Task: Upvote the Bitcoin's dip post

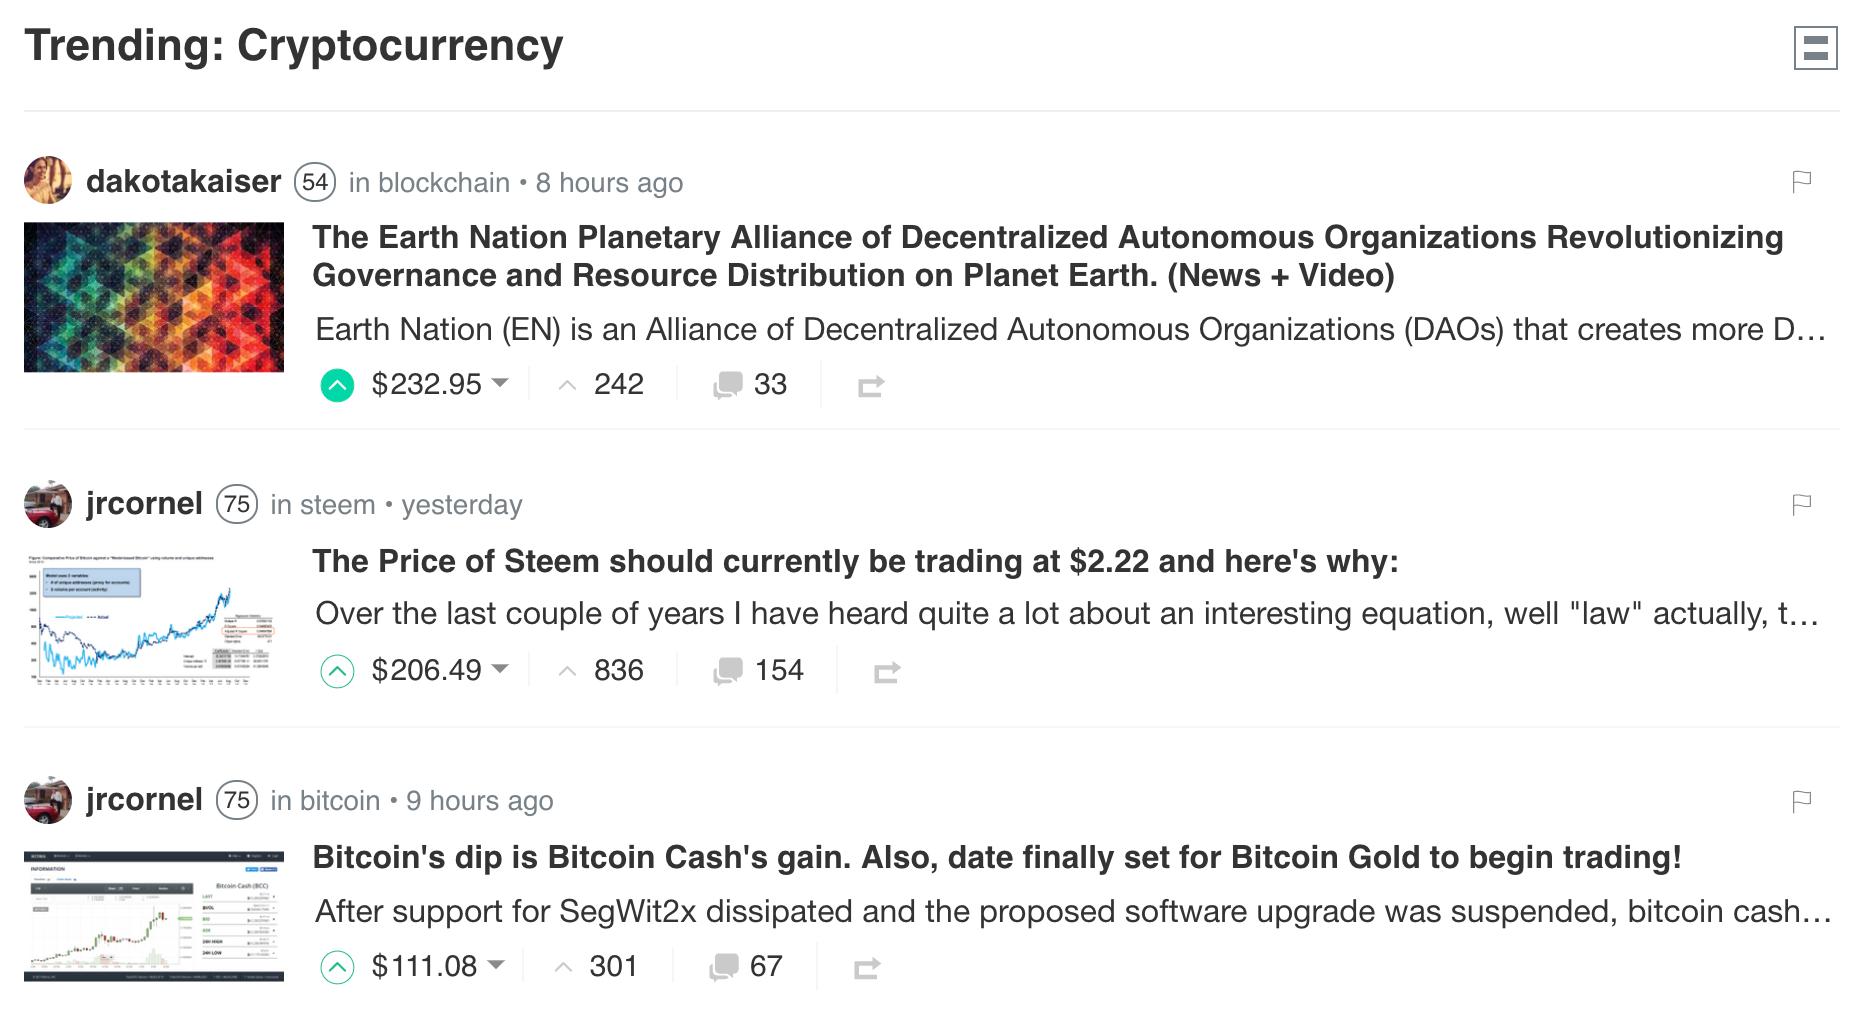Action: click(337, 967)
